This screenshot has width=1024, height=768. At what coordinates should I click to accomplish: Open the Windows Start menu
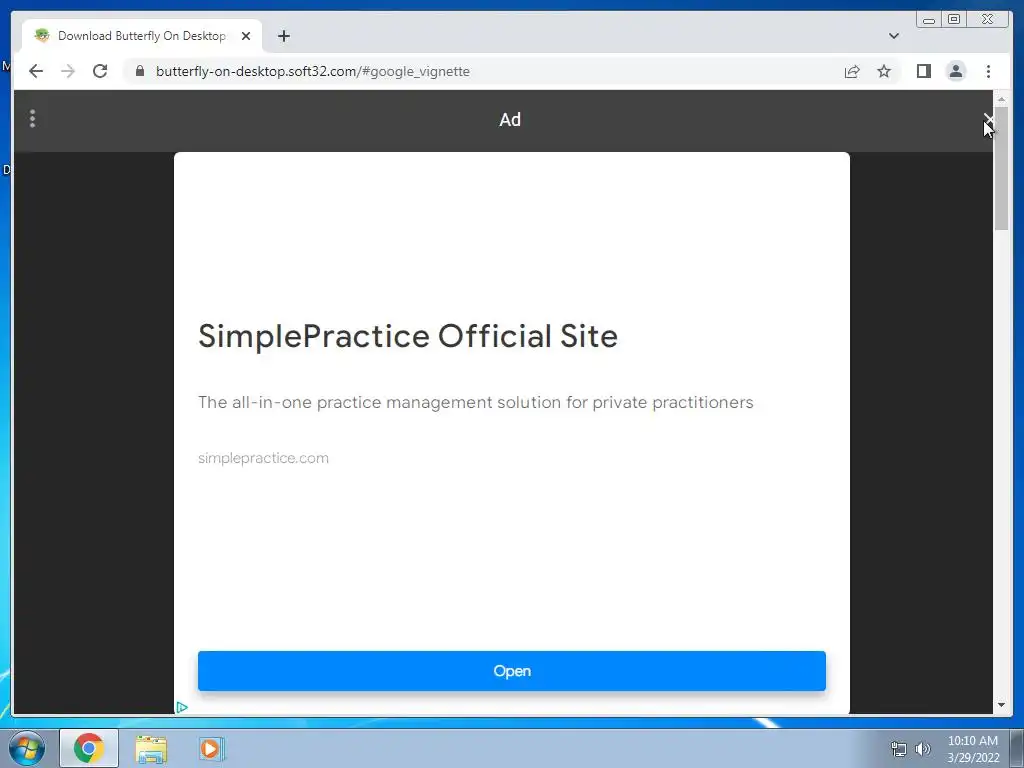click(27, 748)
